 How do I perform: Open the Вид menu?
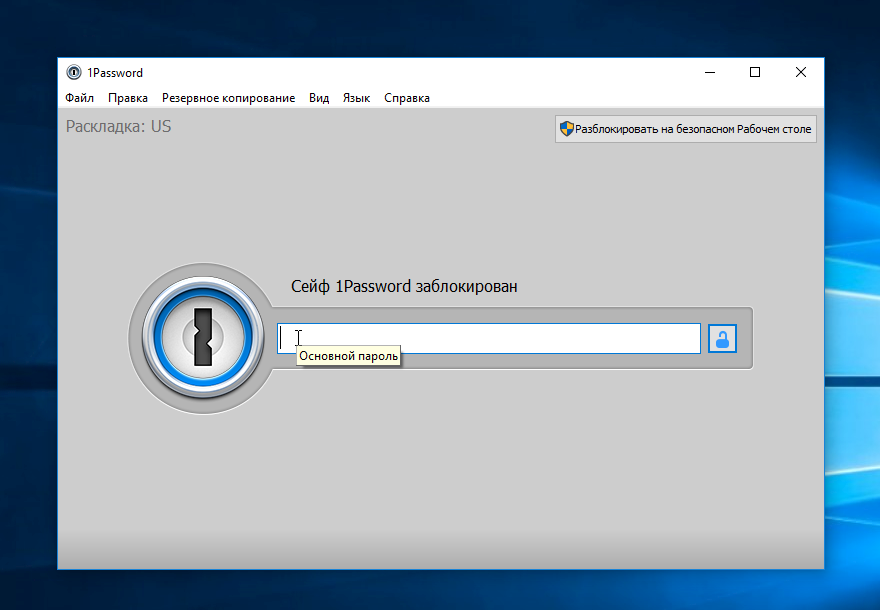click(x=319, y=98)
